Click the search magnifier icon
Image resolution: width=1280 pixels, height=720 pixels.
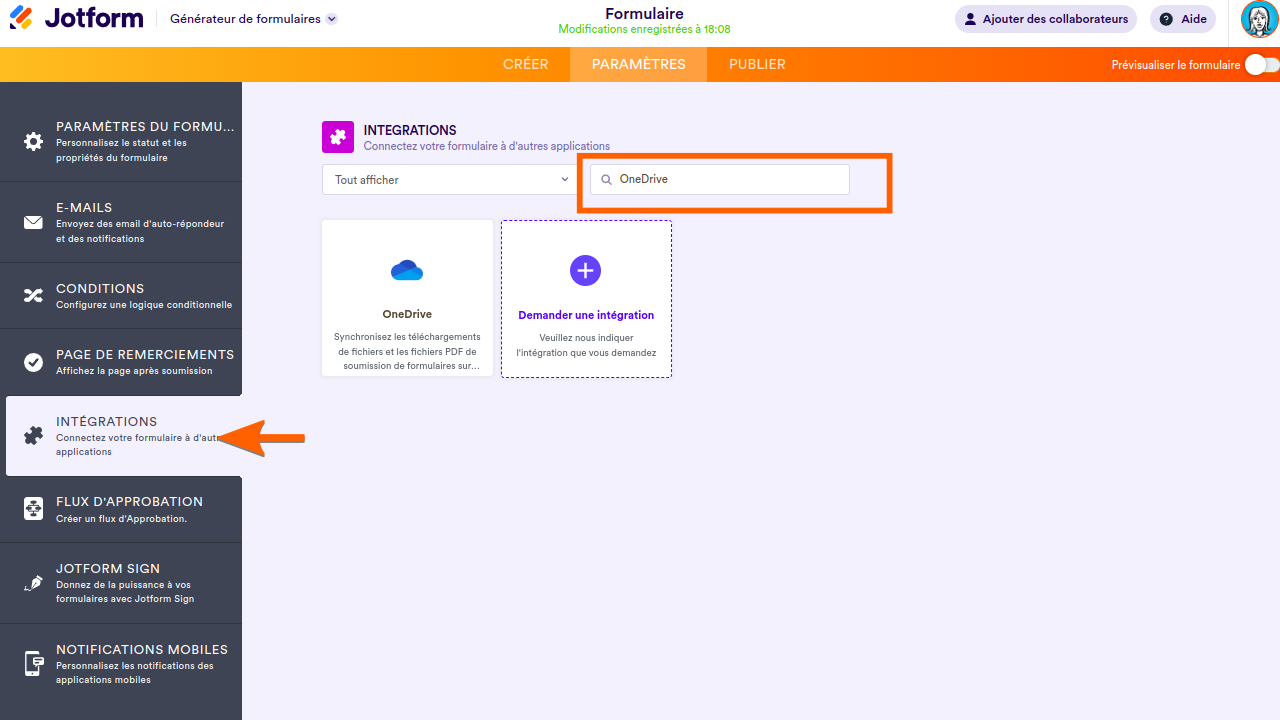coord(606,180)
